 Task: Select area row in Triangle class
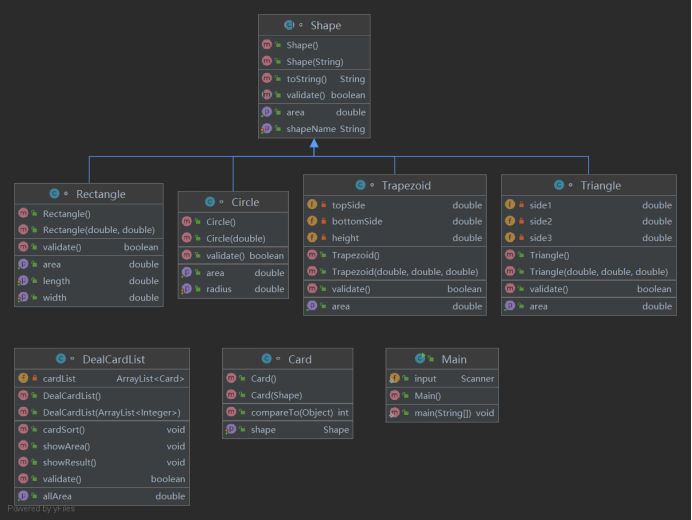point(589,306)
